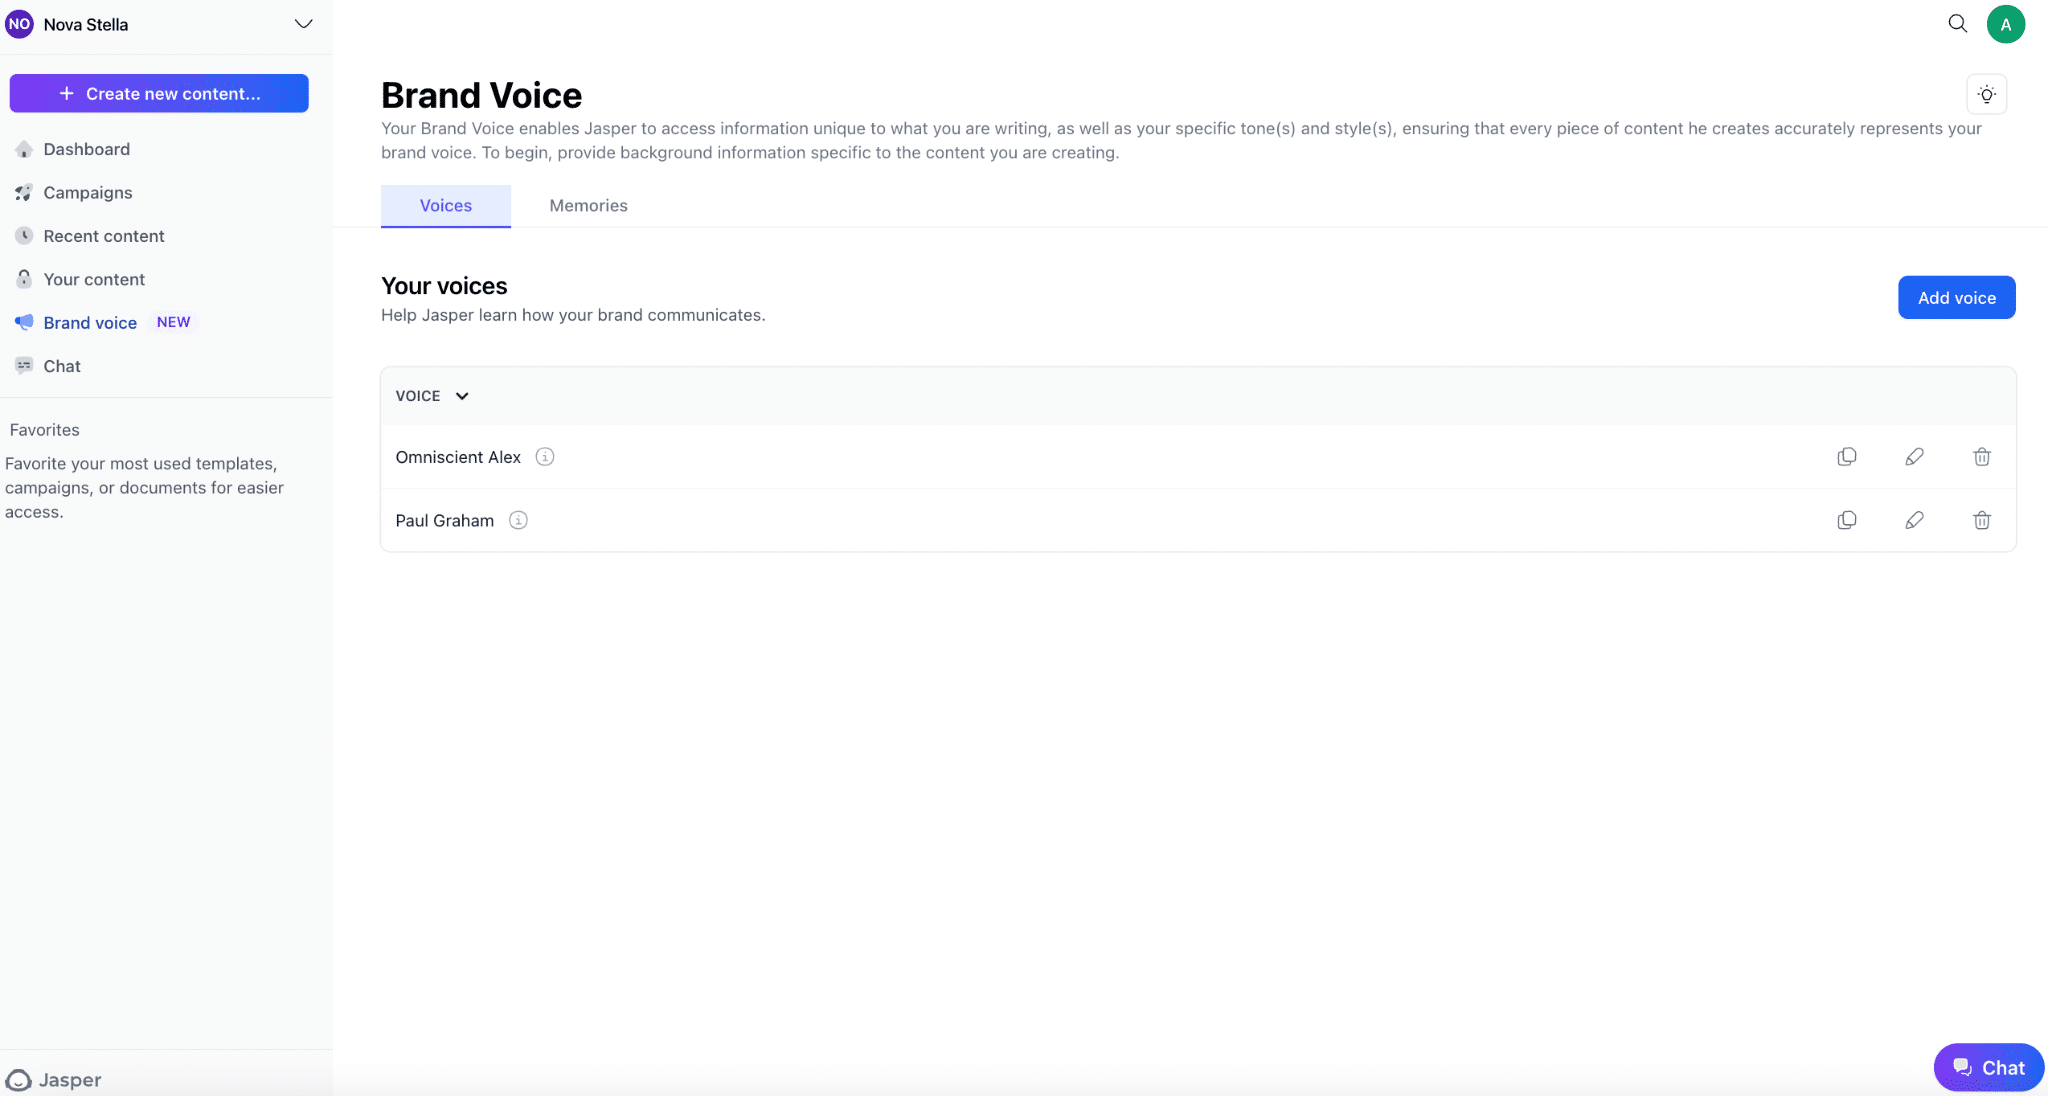Duplicate the Omniscient Alex voice

tap(1846, 457)
